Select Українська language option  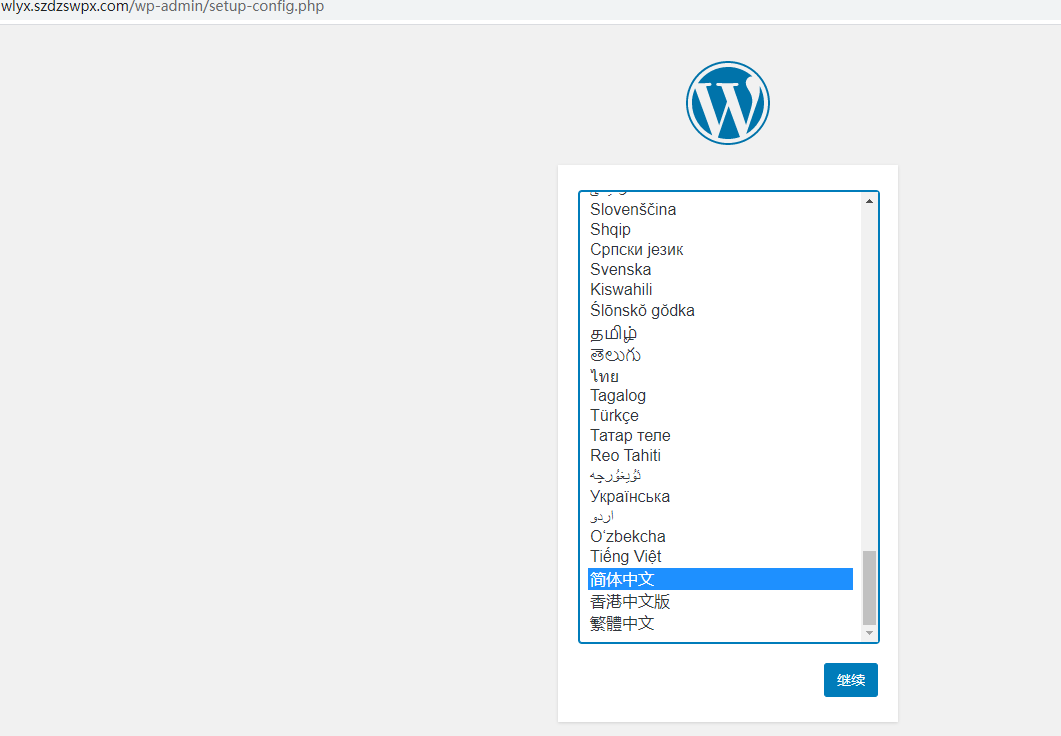[x=630, y=496]
